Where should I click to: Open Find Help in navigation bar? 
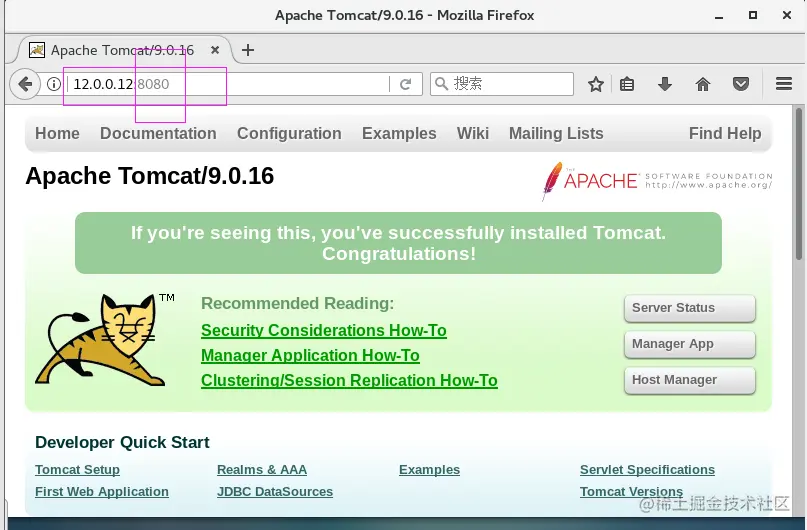[x=725, y=133]
